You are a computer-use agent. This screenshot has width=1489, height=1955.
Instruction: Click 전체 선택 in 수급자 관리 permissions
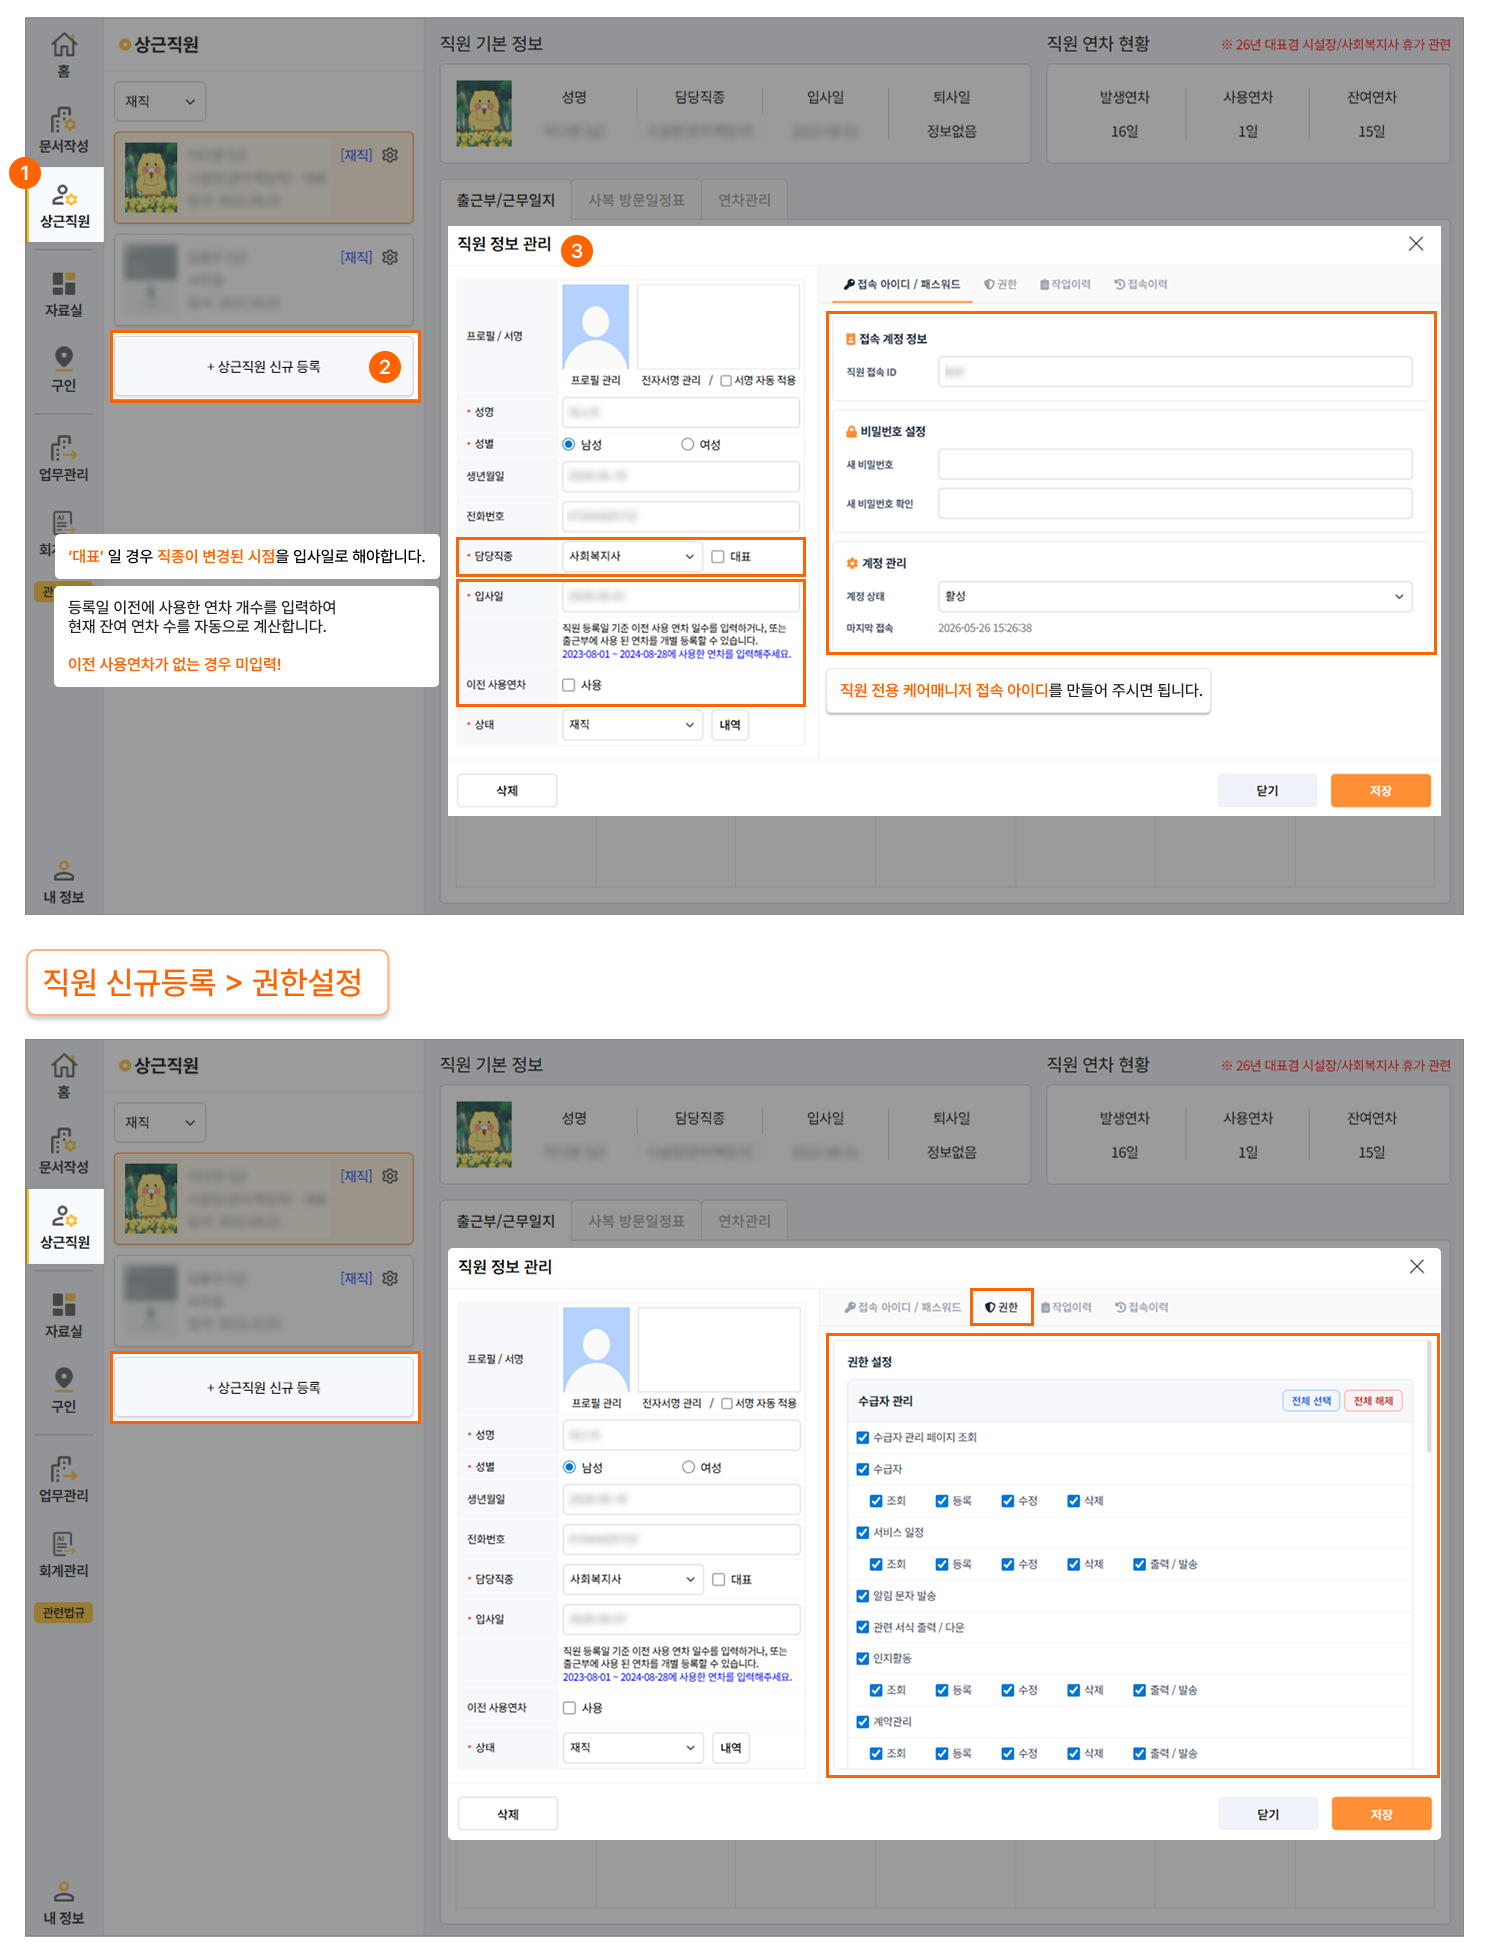coord(1311,1401)
